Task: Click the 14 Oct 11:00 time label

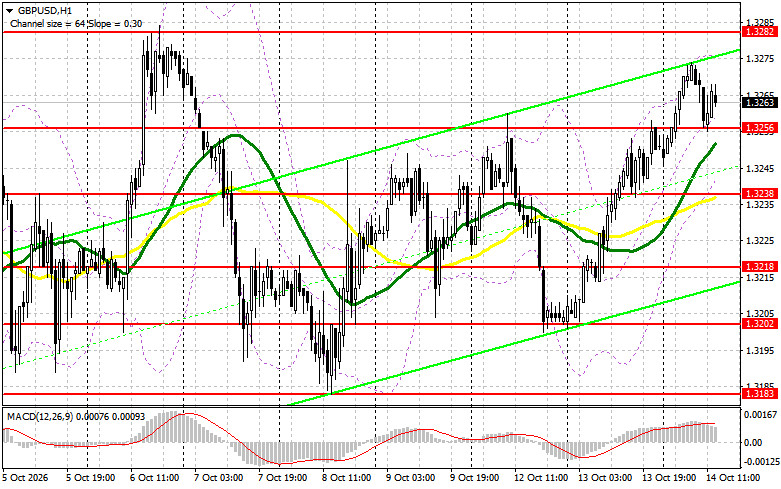Action: [x=733, y=478]
